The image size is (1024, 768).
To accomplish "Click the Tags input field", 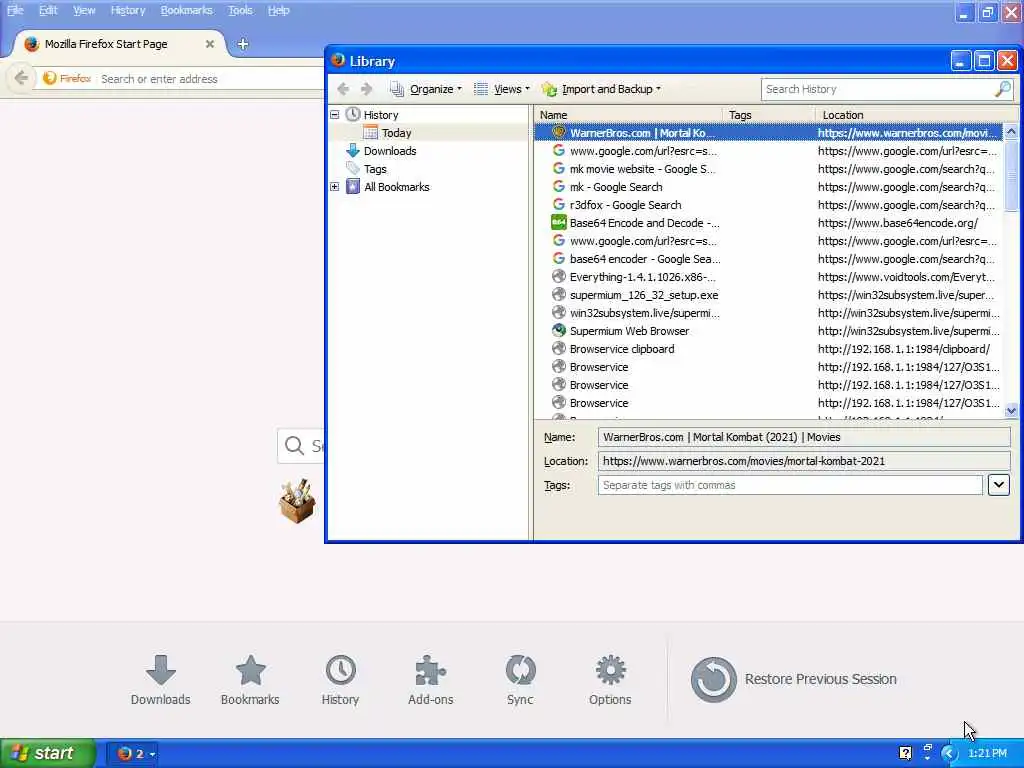I will pos(790,485).
